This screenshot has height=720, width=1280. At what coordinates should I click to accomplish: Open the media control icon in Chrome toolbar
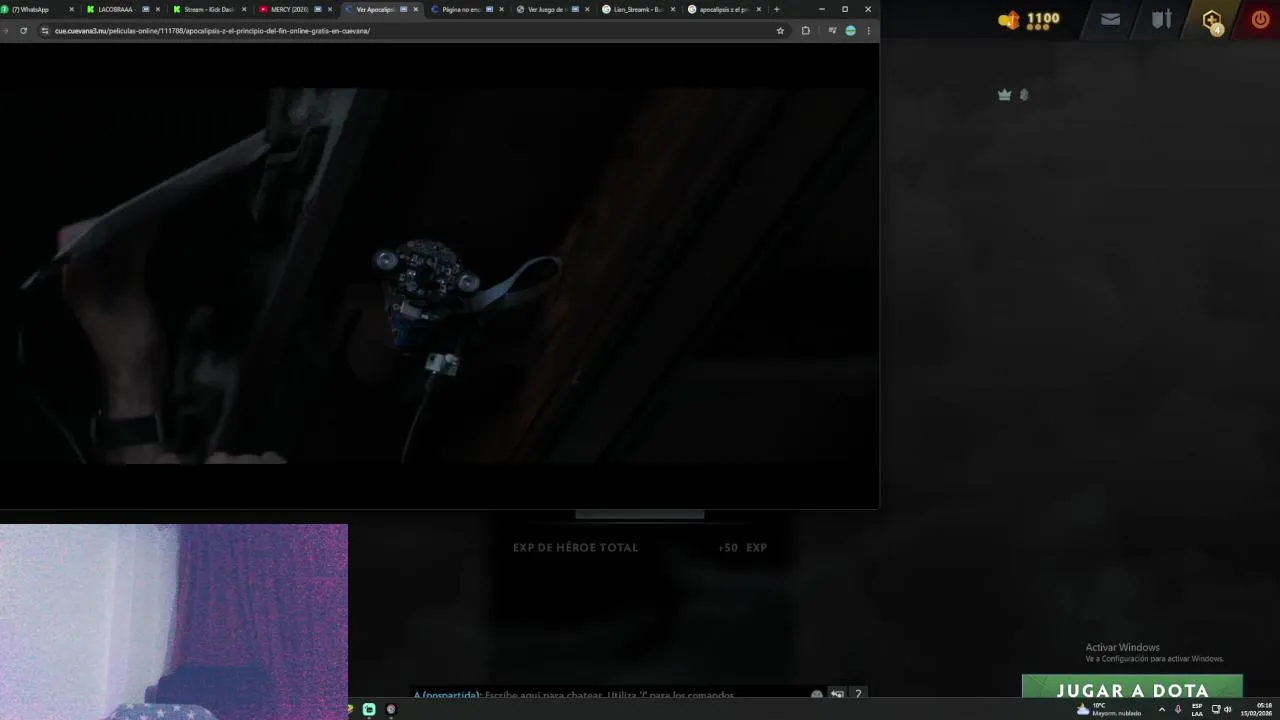[832, 31]
